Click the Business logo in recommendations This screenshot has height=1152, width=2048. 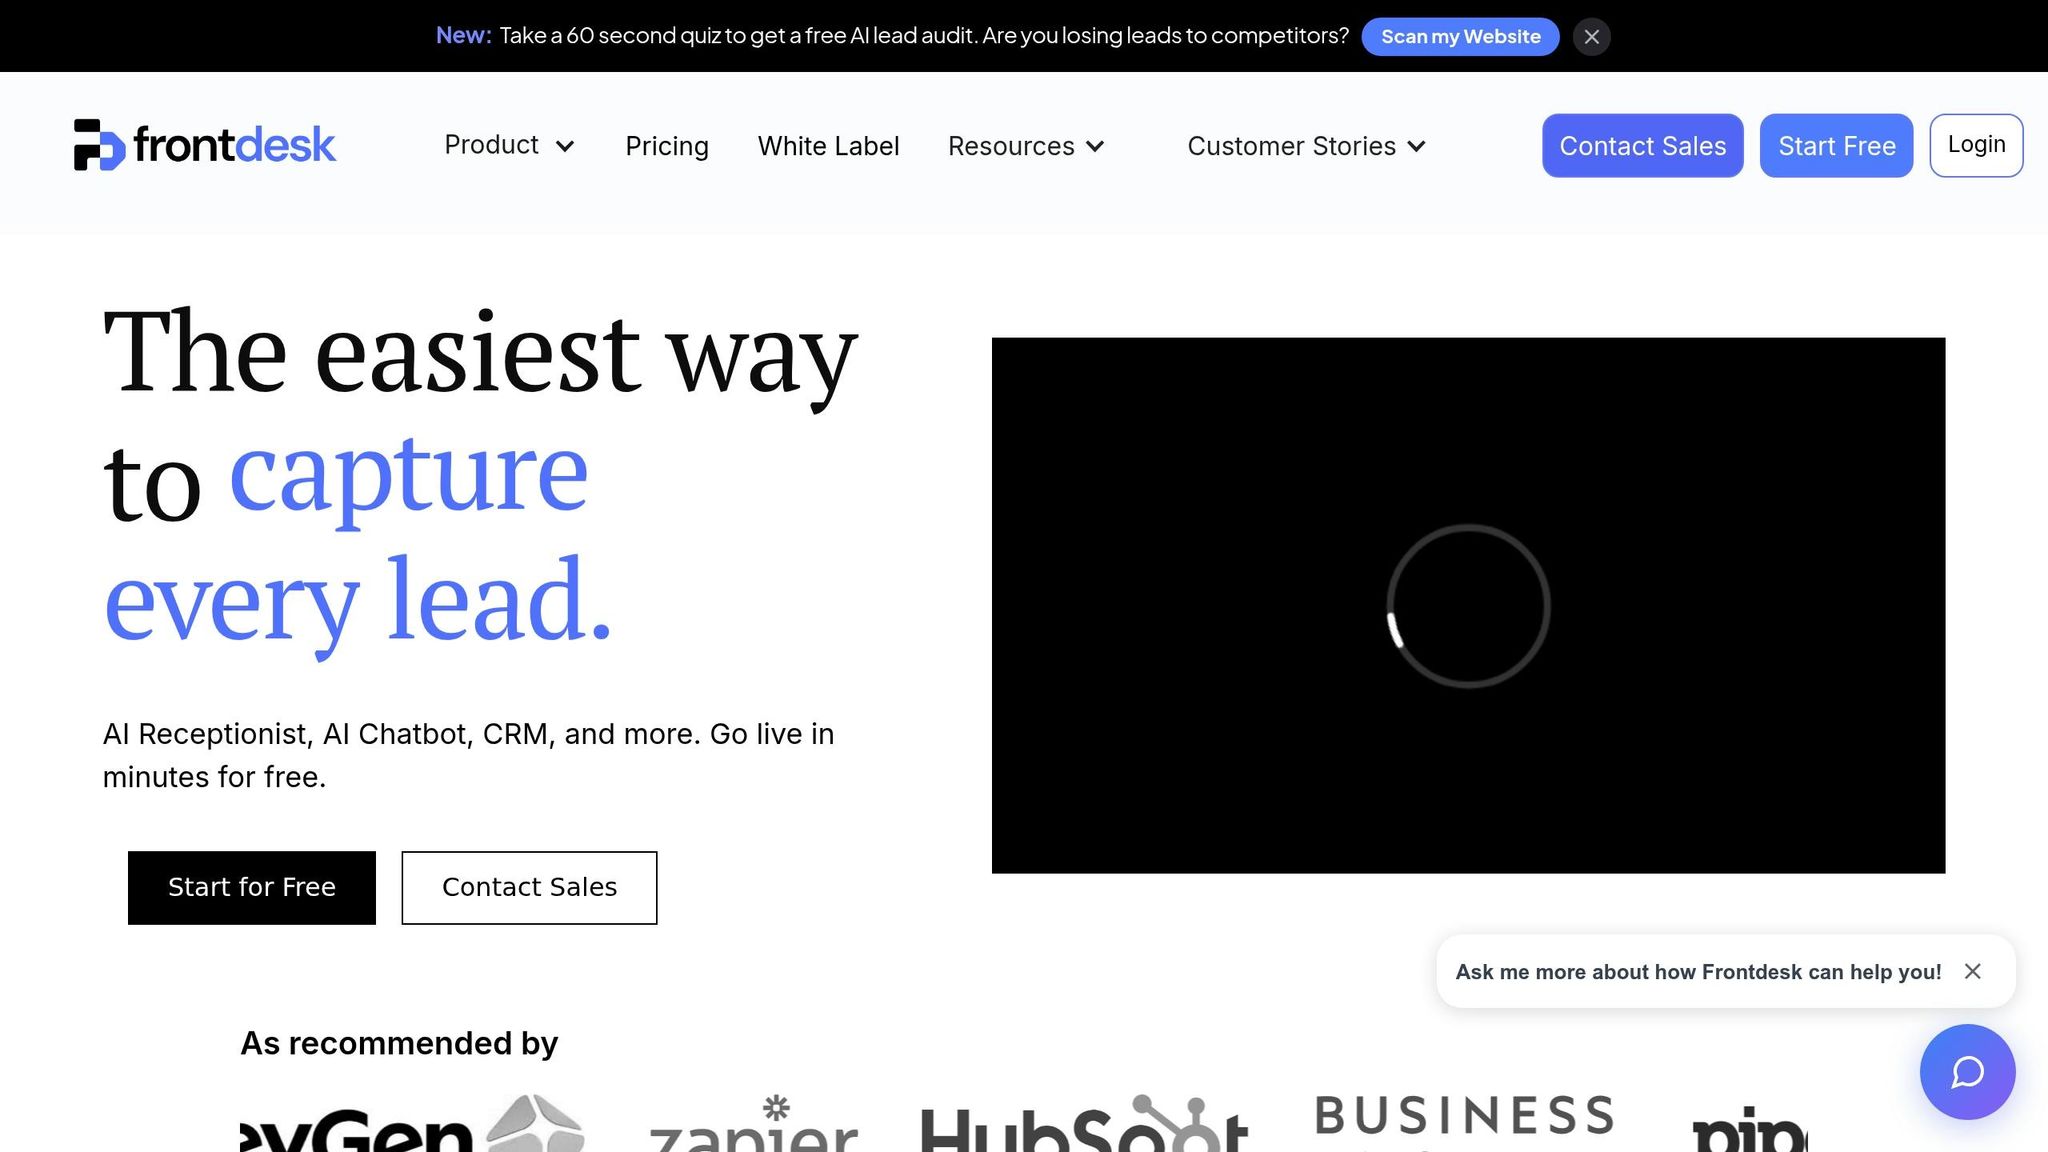[x=1464, y=1118]
